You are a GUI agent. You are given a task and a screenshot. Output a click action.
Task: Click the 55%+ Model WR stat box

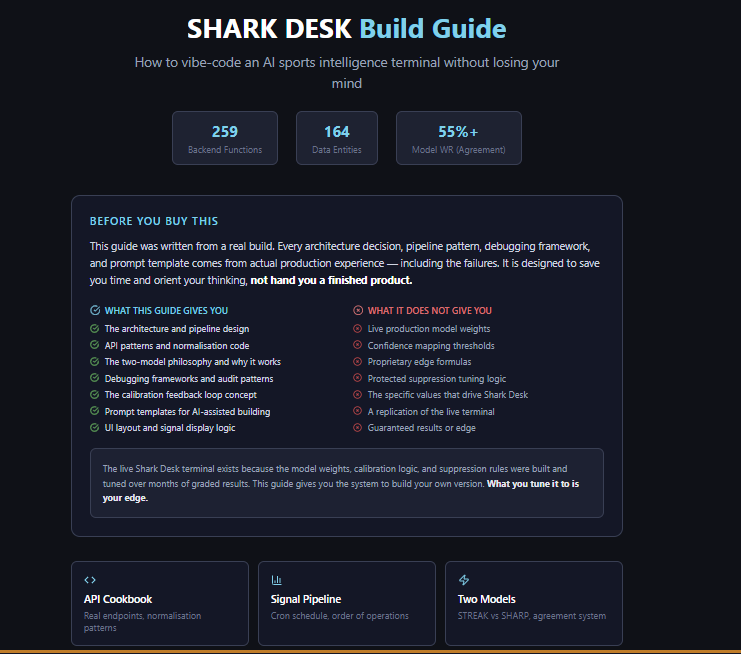459,138
